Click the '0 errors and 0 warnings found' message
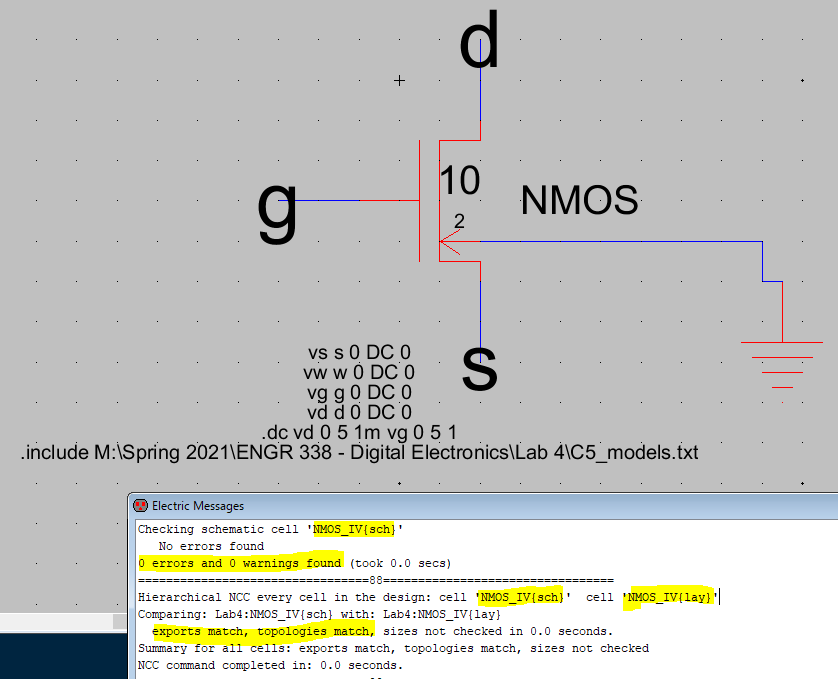The width and height of the screenshot is (838, 679). 240,563
